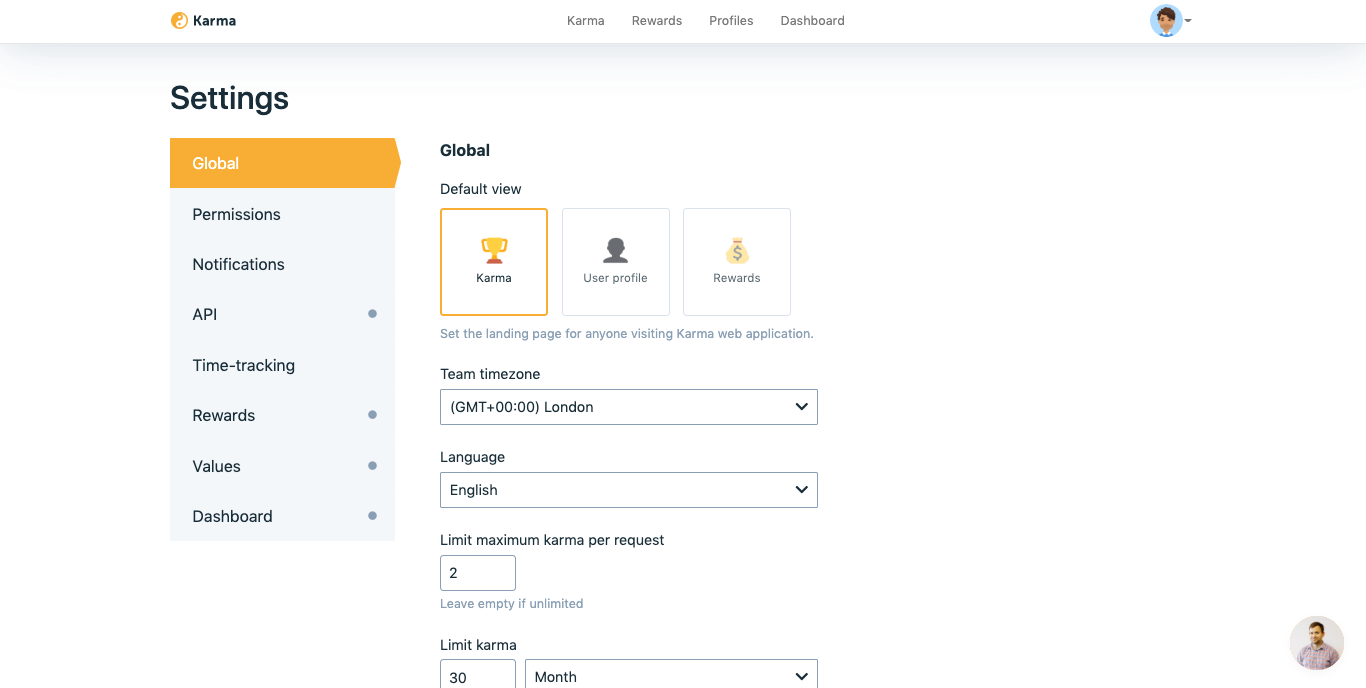
Task: Open the Permissions settings tab
Action: 282,214
